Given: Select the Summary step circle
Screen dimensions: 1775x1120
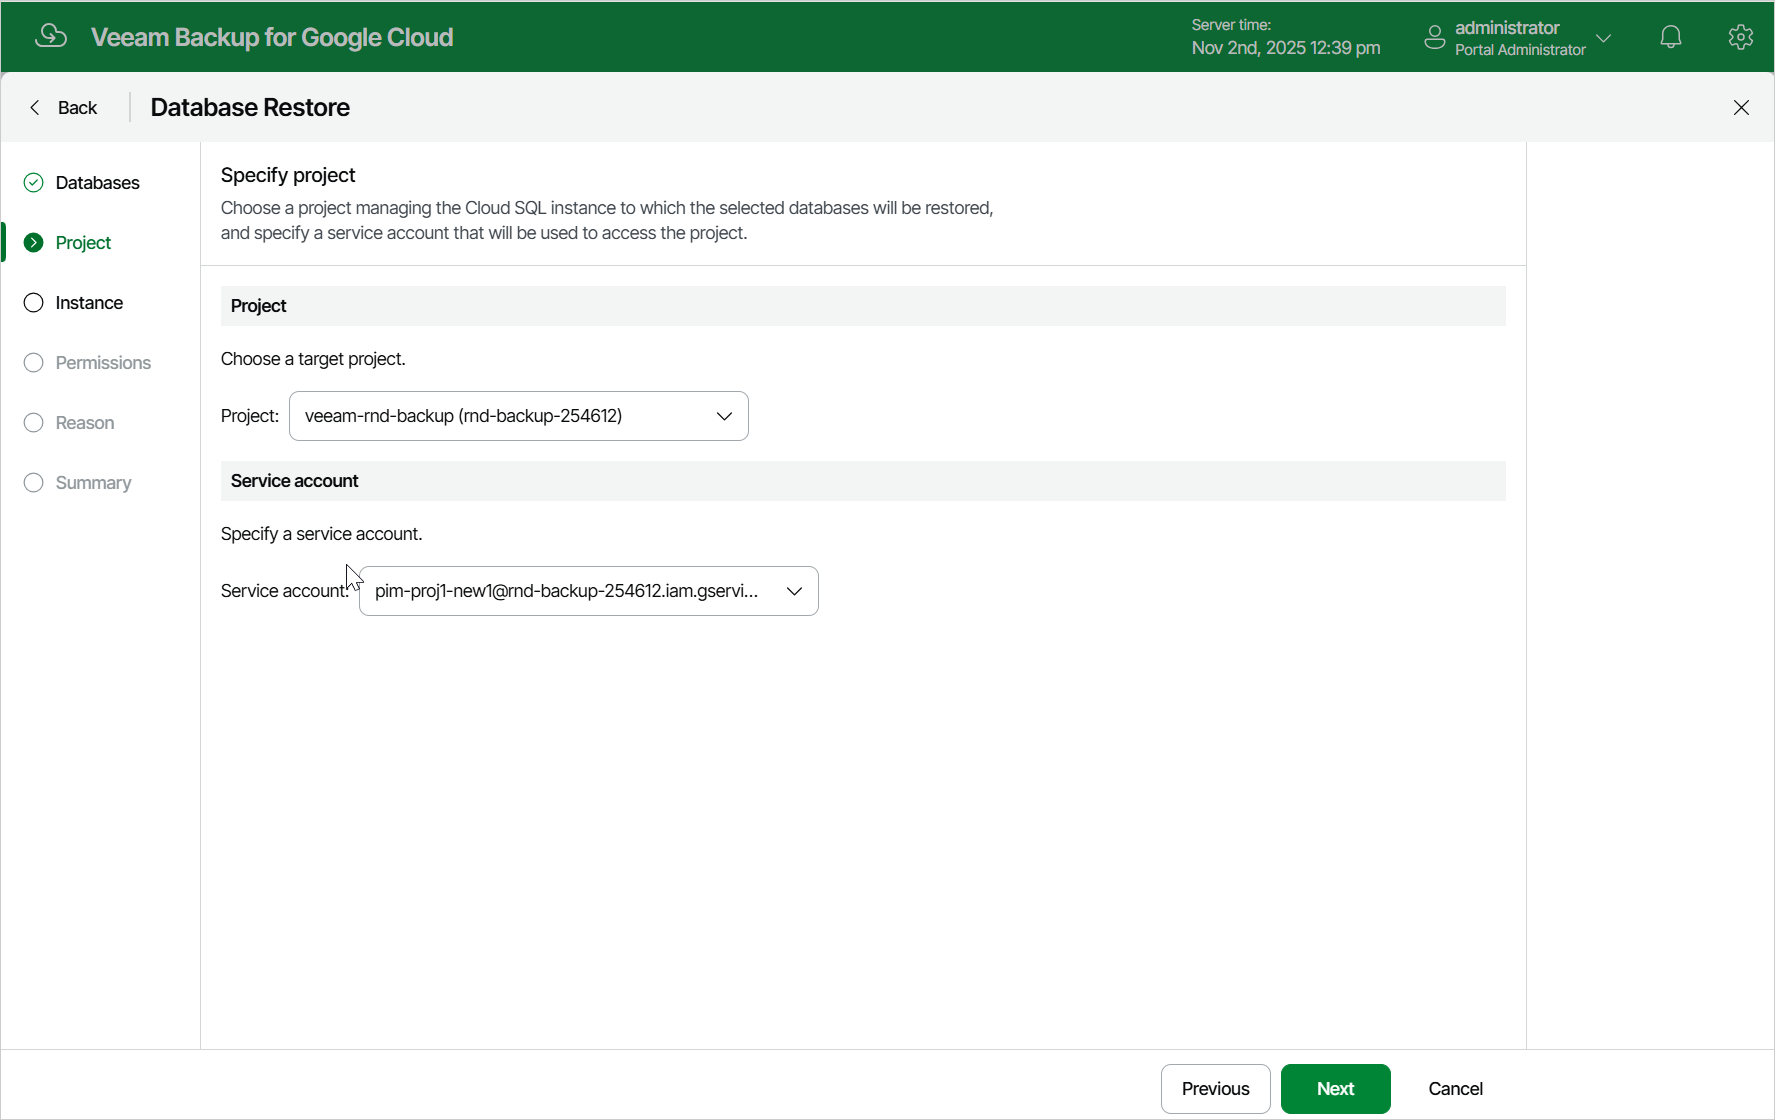Looking at the screenshot, I should click(34, 482).
